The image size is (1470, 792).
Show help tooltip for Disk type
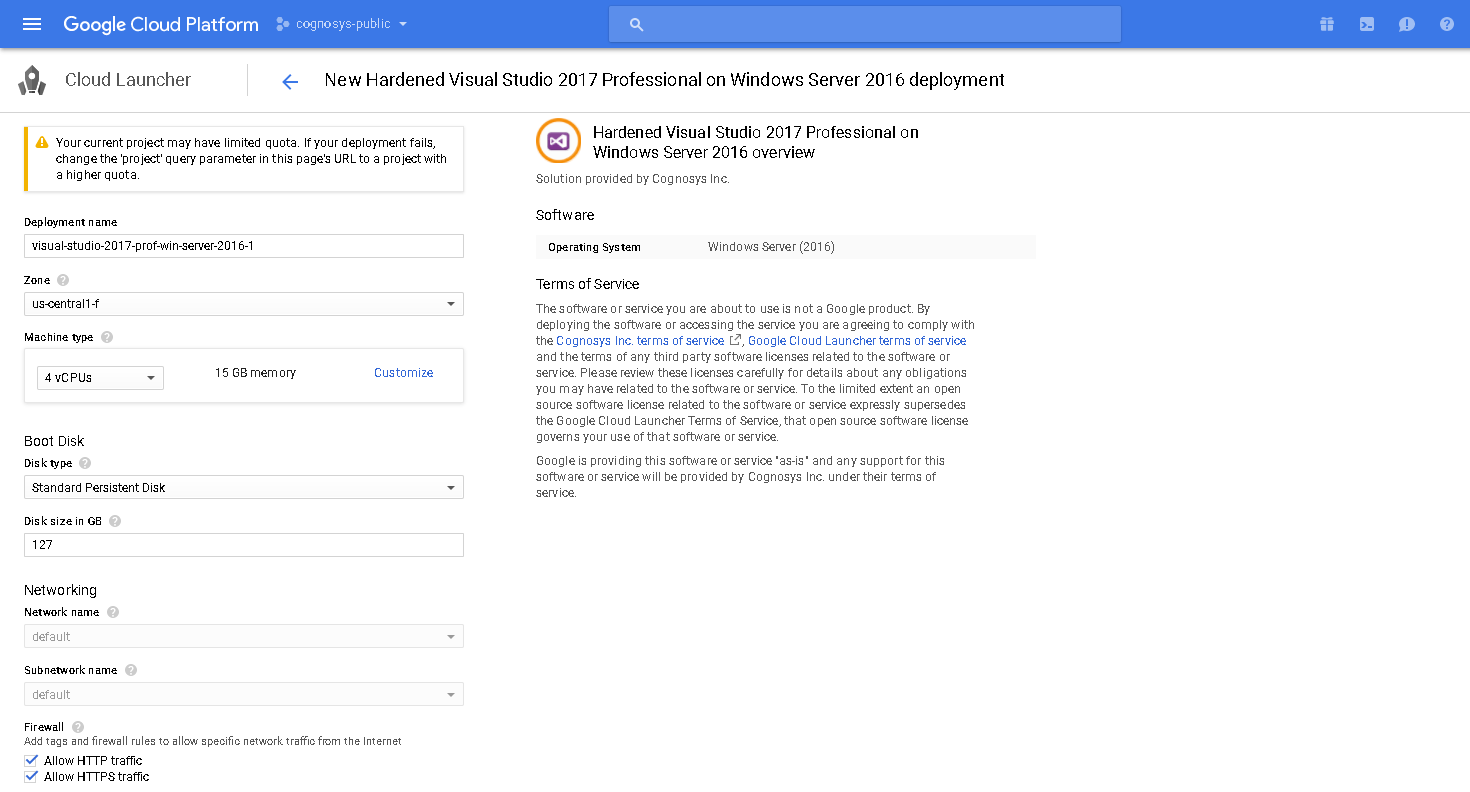tap(85, 463)
